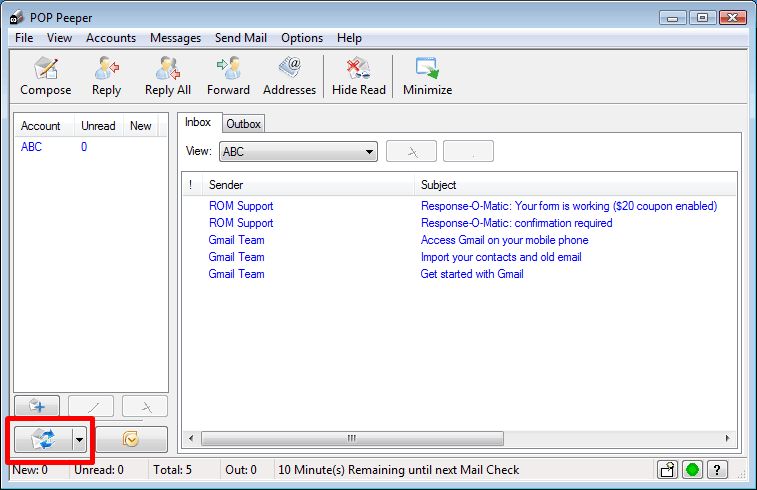
Task: Sort accounts by the Account column header
Action: tap(44, 126)
